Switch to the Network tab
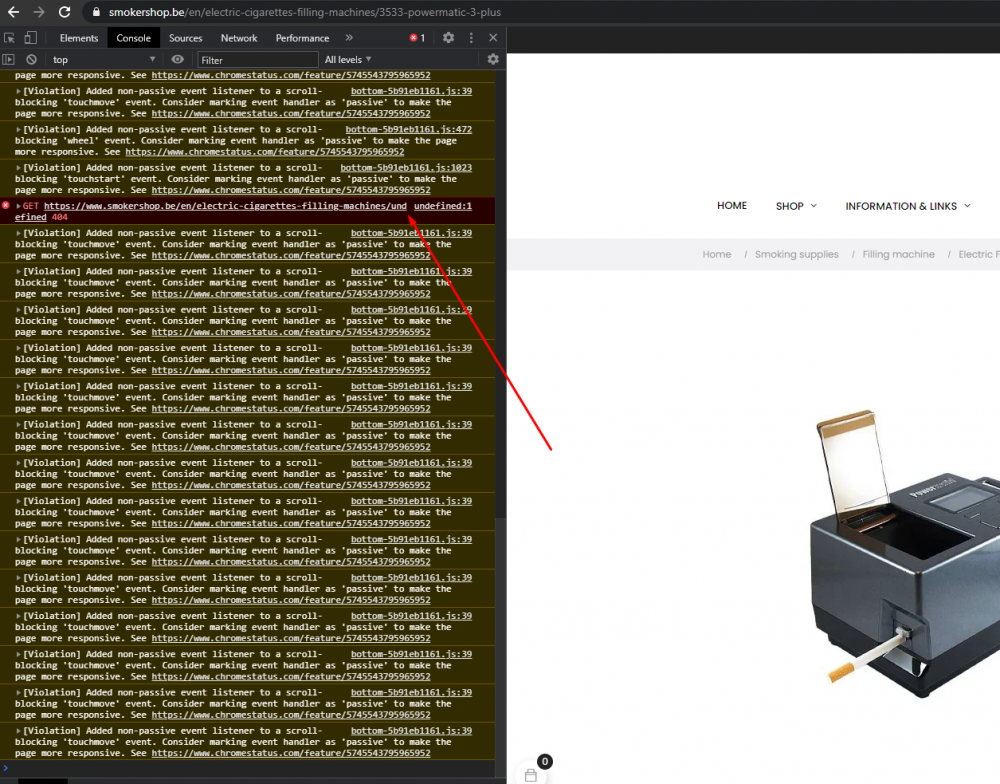Image resolution: width=1000 pixels, height=784 pixels. [x=238, y=37]
